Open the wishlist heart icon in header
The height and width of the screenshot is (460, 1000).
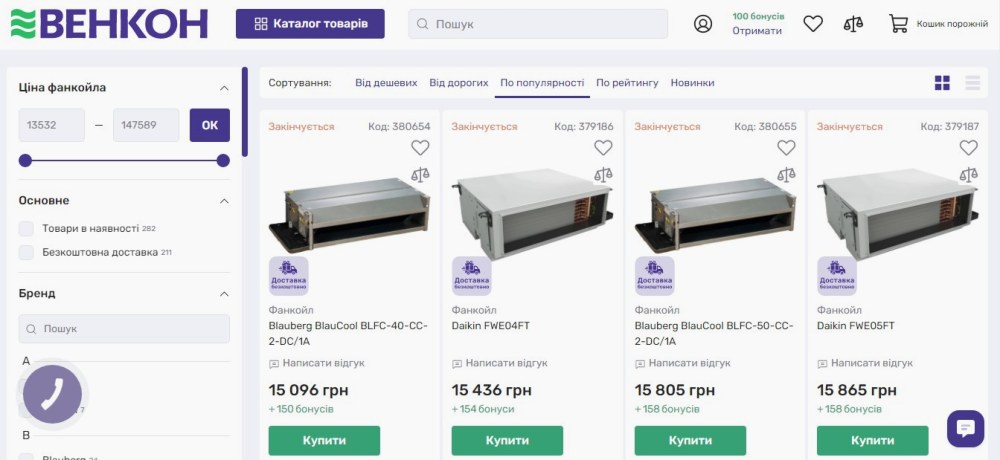(813, 24)
